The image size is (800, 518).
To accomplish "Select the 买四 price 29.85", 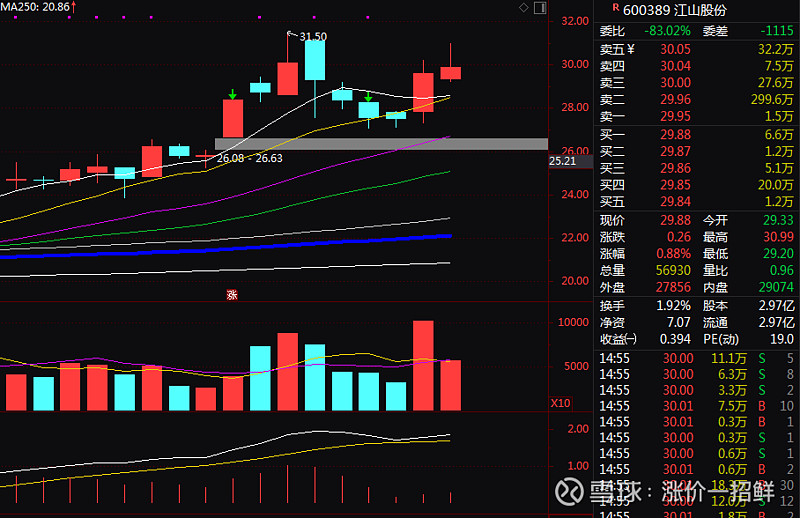I will tap(676, 185).
